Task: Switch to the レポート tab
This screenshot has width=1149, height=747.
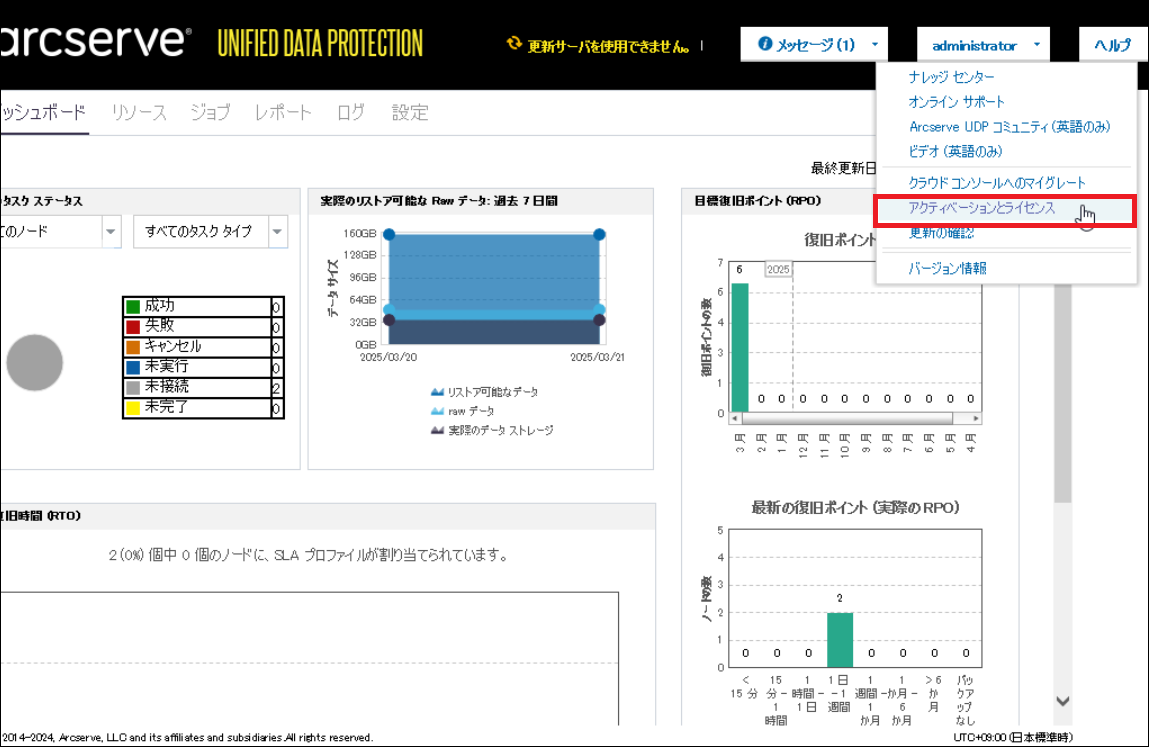Action: point(283,112)
